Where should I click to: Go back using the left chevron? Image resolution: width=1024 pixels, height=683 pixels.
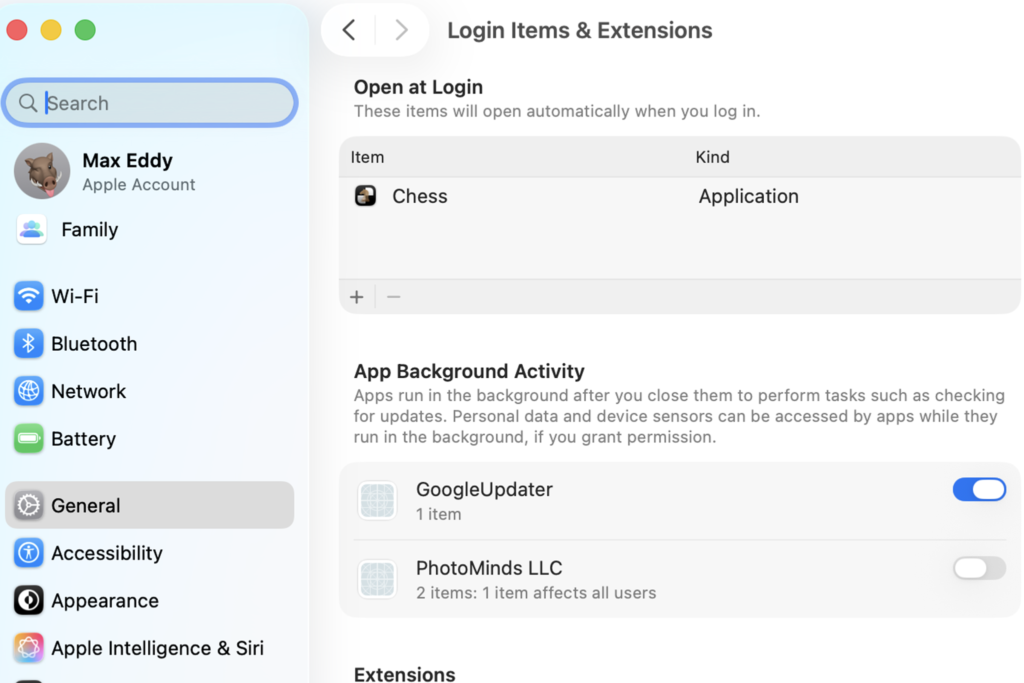(x=349, y=30)
